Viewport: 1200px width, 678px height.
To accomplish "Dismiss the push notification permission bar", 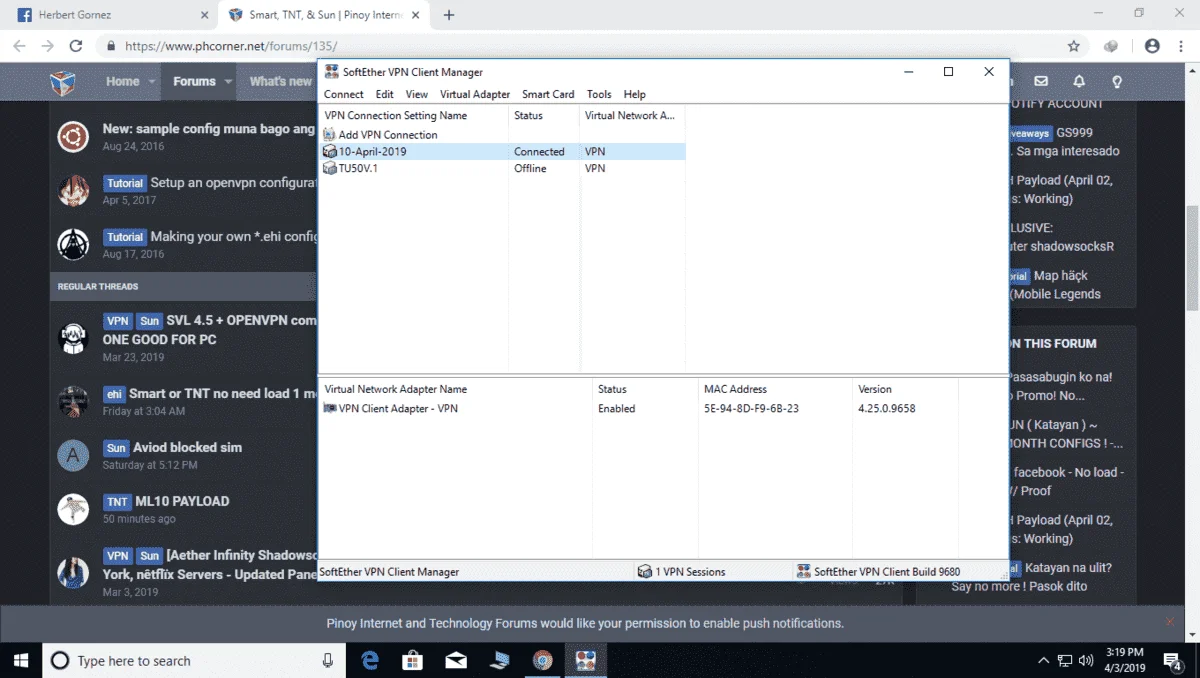I will coord(1170,622).
